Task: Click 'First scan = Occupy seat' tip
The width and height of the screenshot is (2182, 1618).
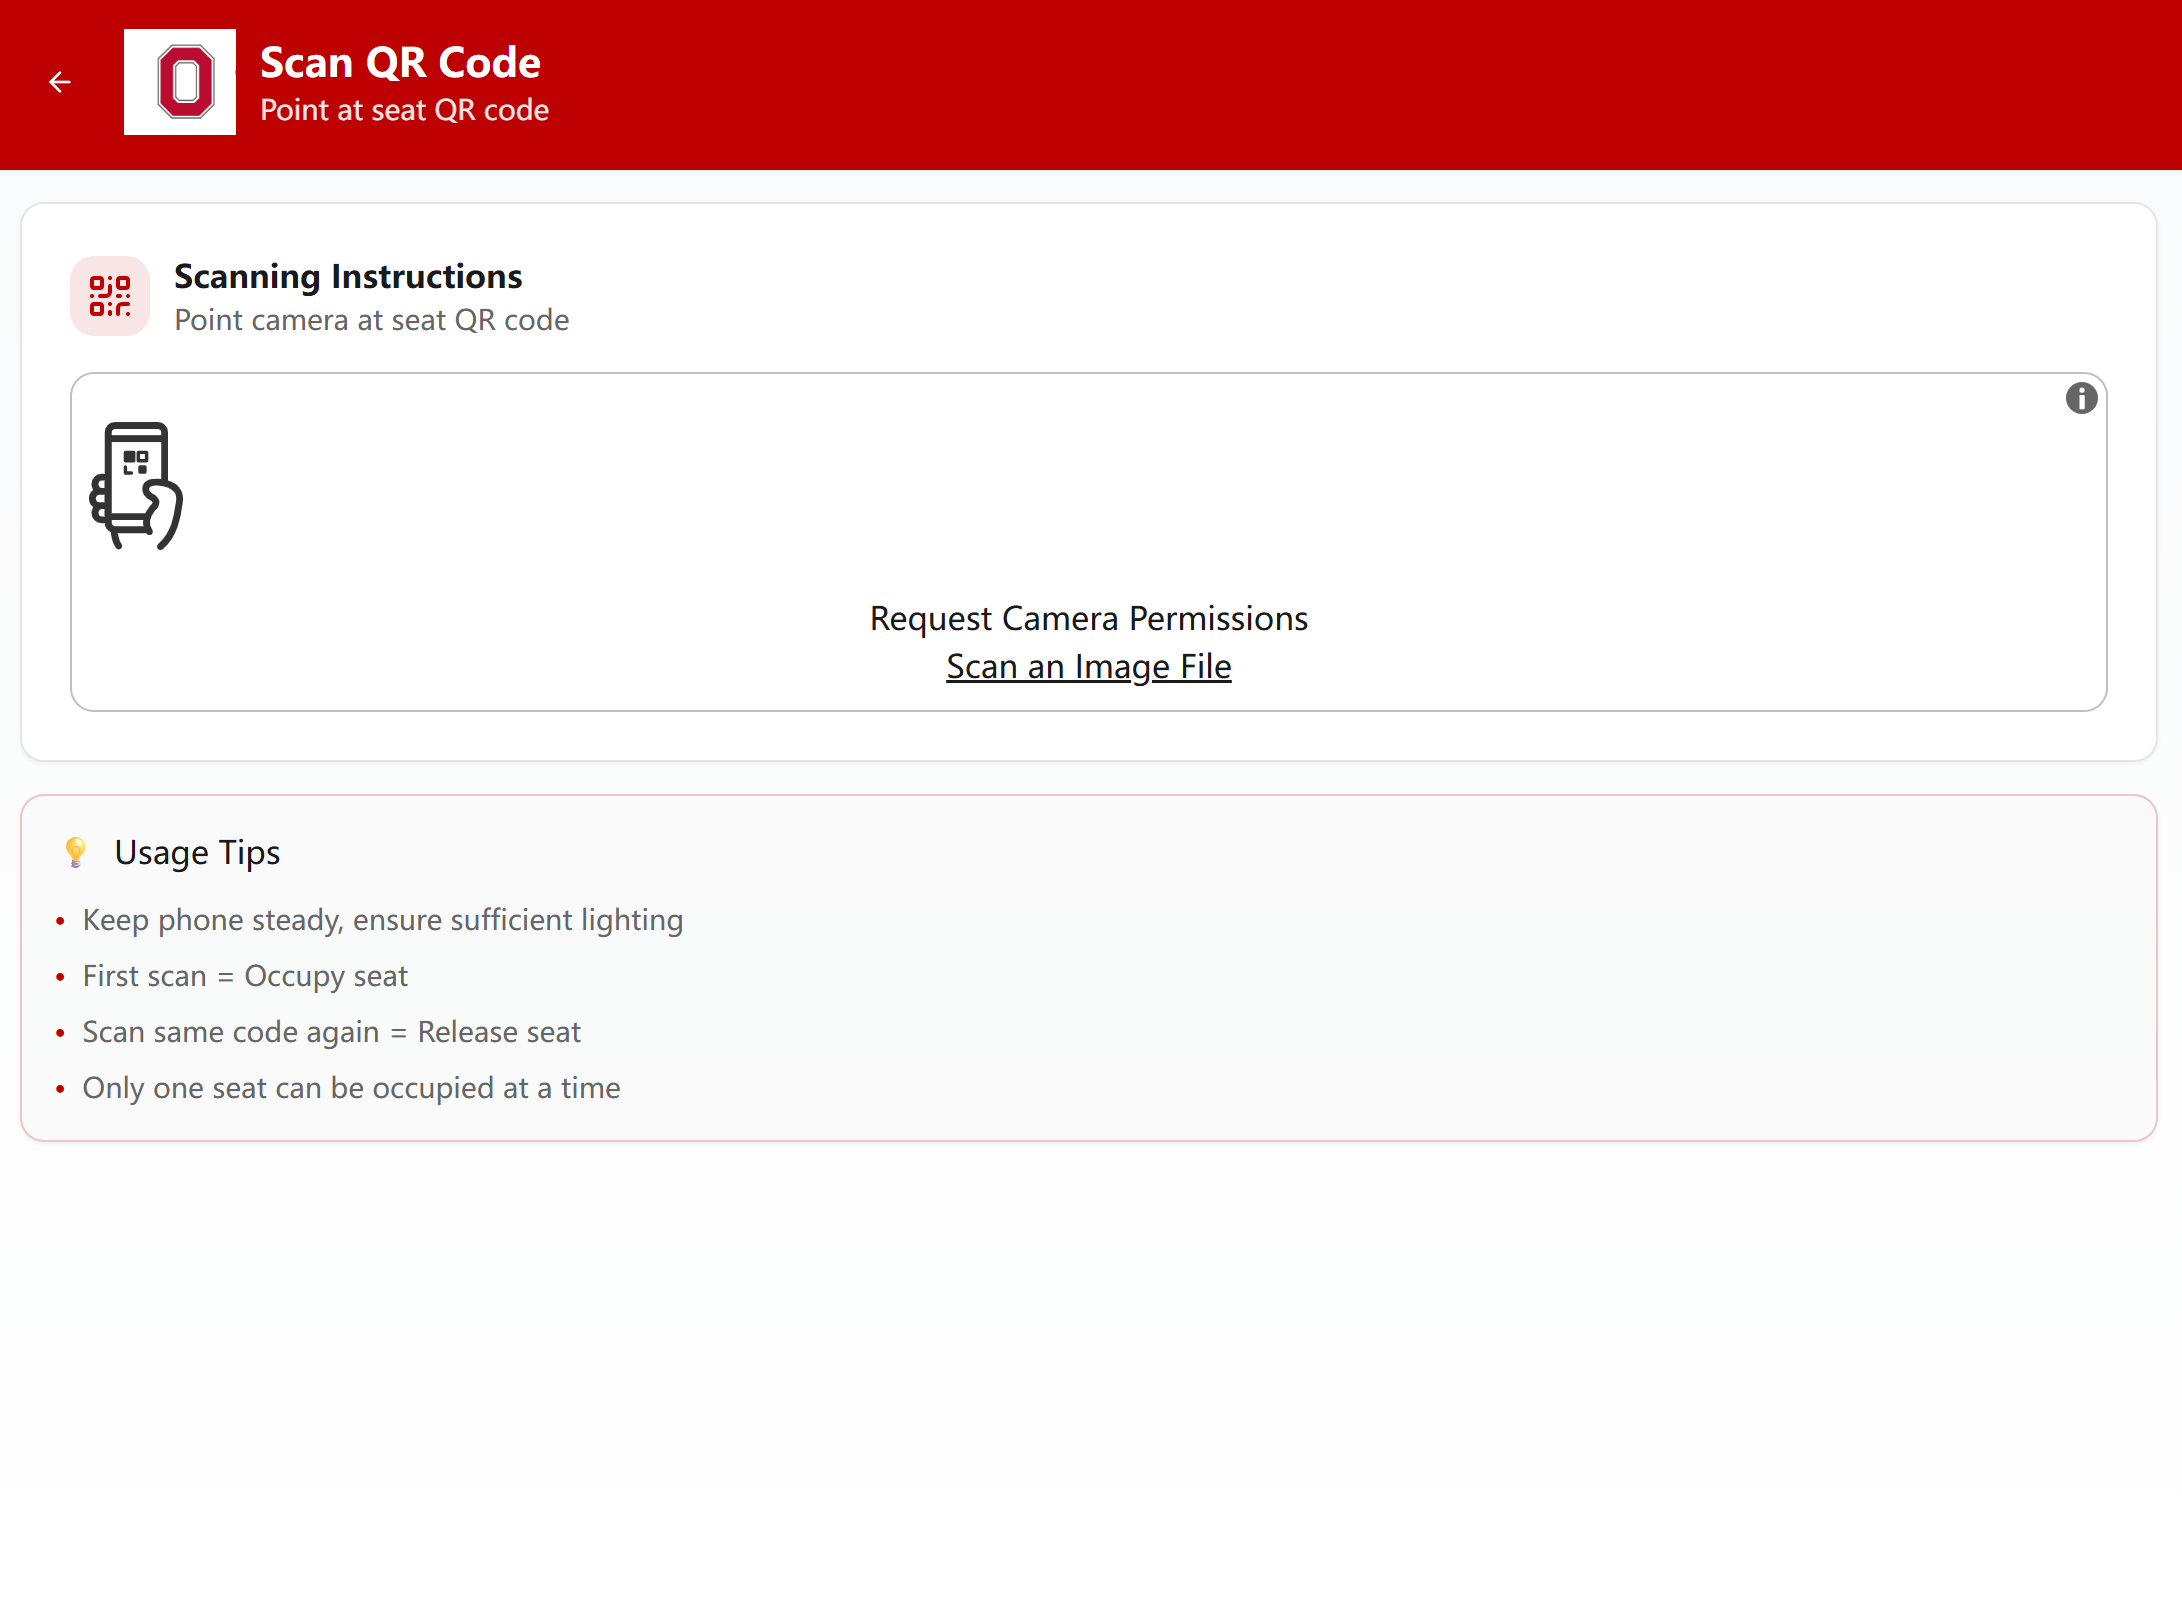Action: tap(245, 976)
